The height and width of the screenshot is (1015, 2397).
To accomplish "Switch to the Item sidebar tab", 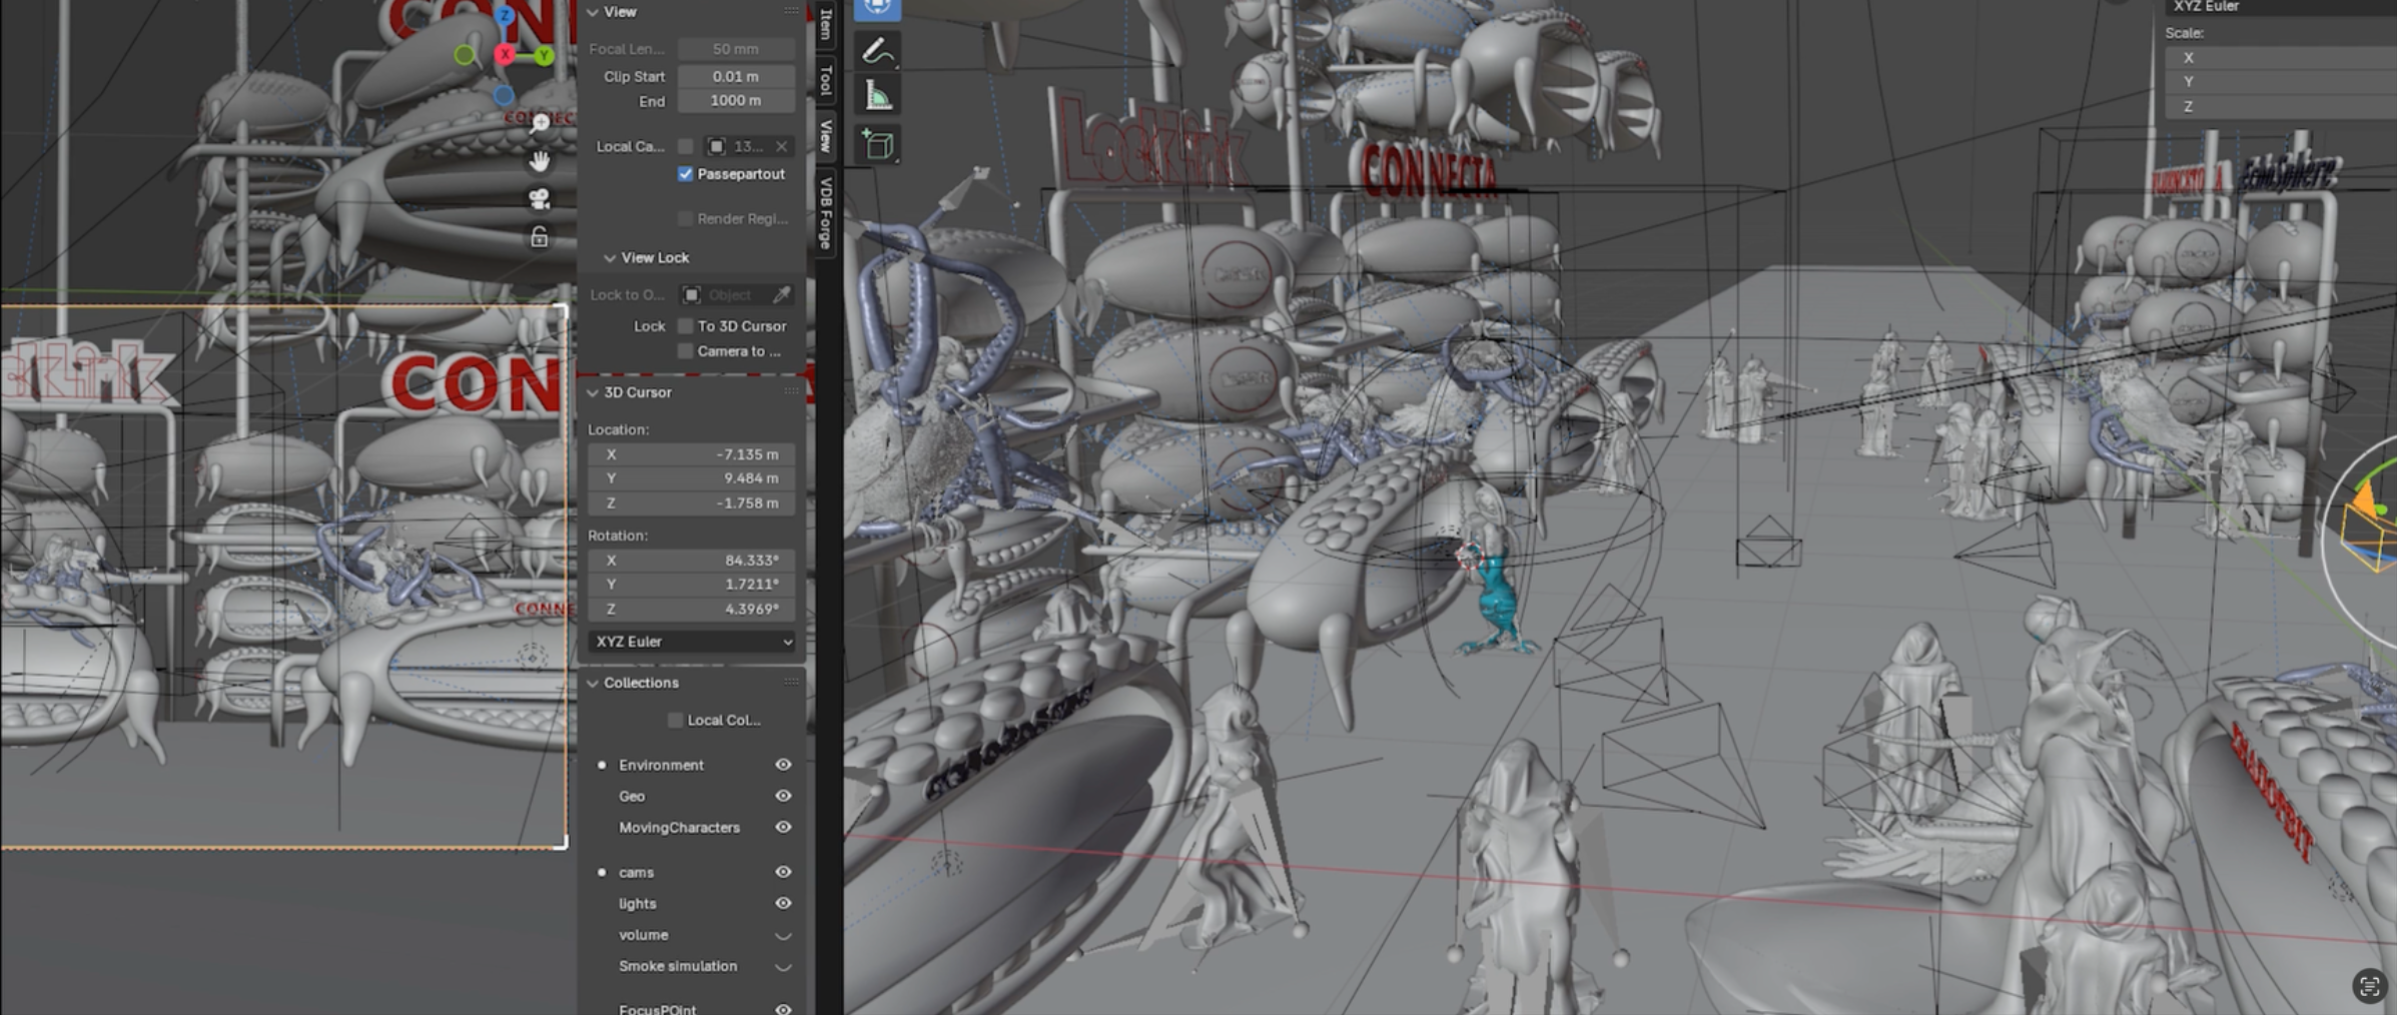I will (x=825, y=23).
